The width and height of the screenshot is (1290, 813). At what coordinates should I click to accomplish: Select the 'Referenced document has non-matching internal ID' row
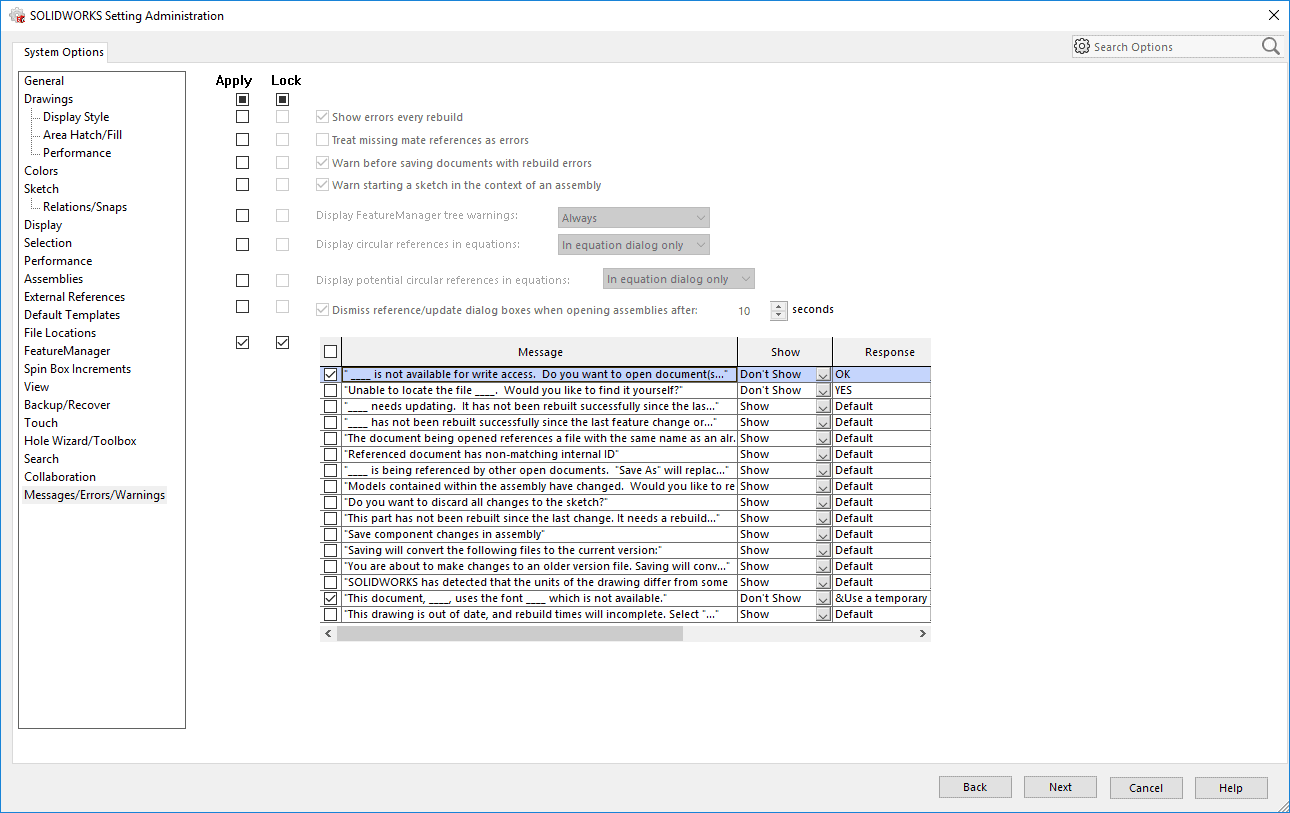point(539,454)
